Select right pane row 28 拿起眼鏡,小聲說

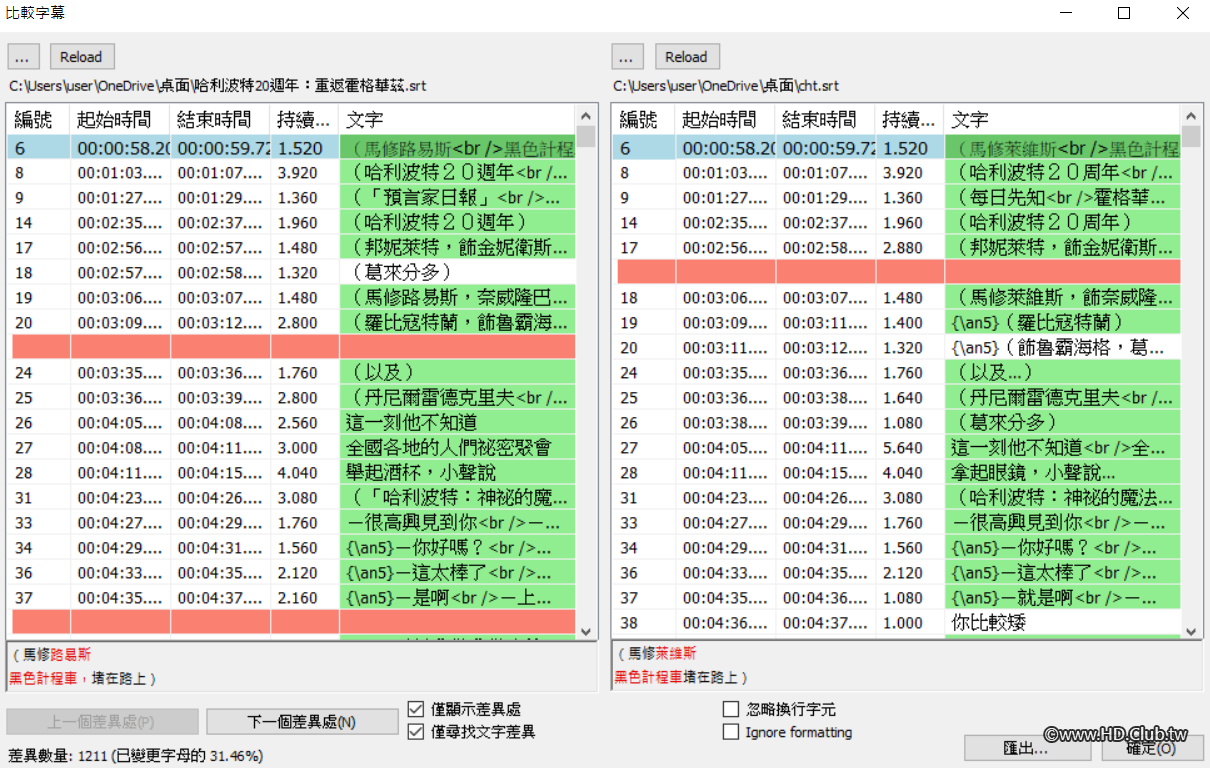pyautogui.click(x=897, y=473)
